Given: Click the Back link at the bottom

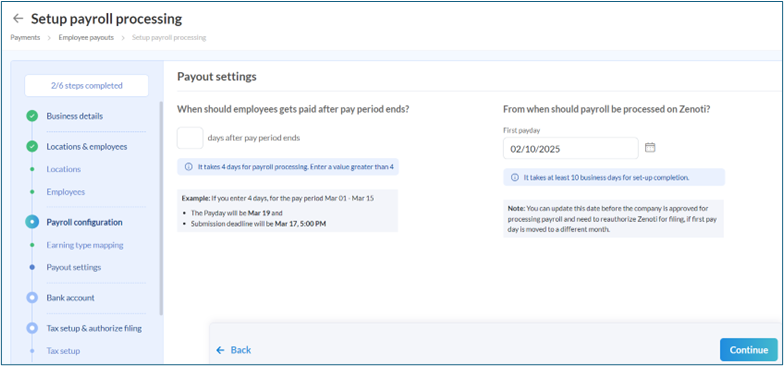Looking at the screenshot, I should point(234,350).
